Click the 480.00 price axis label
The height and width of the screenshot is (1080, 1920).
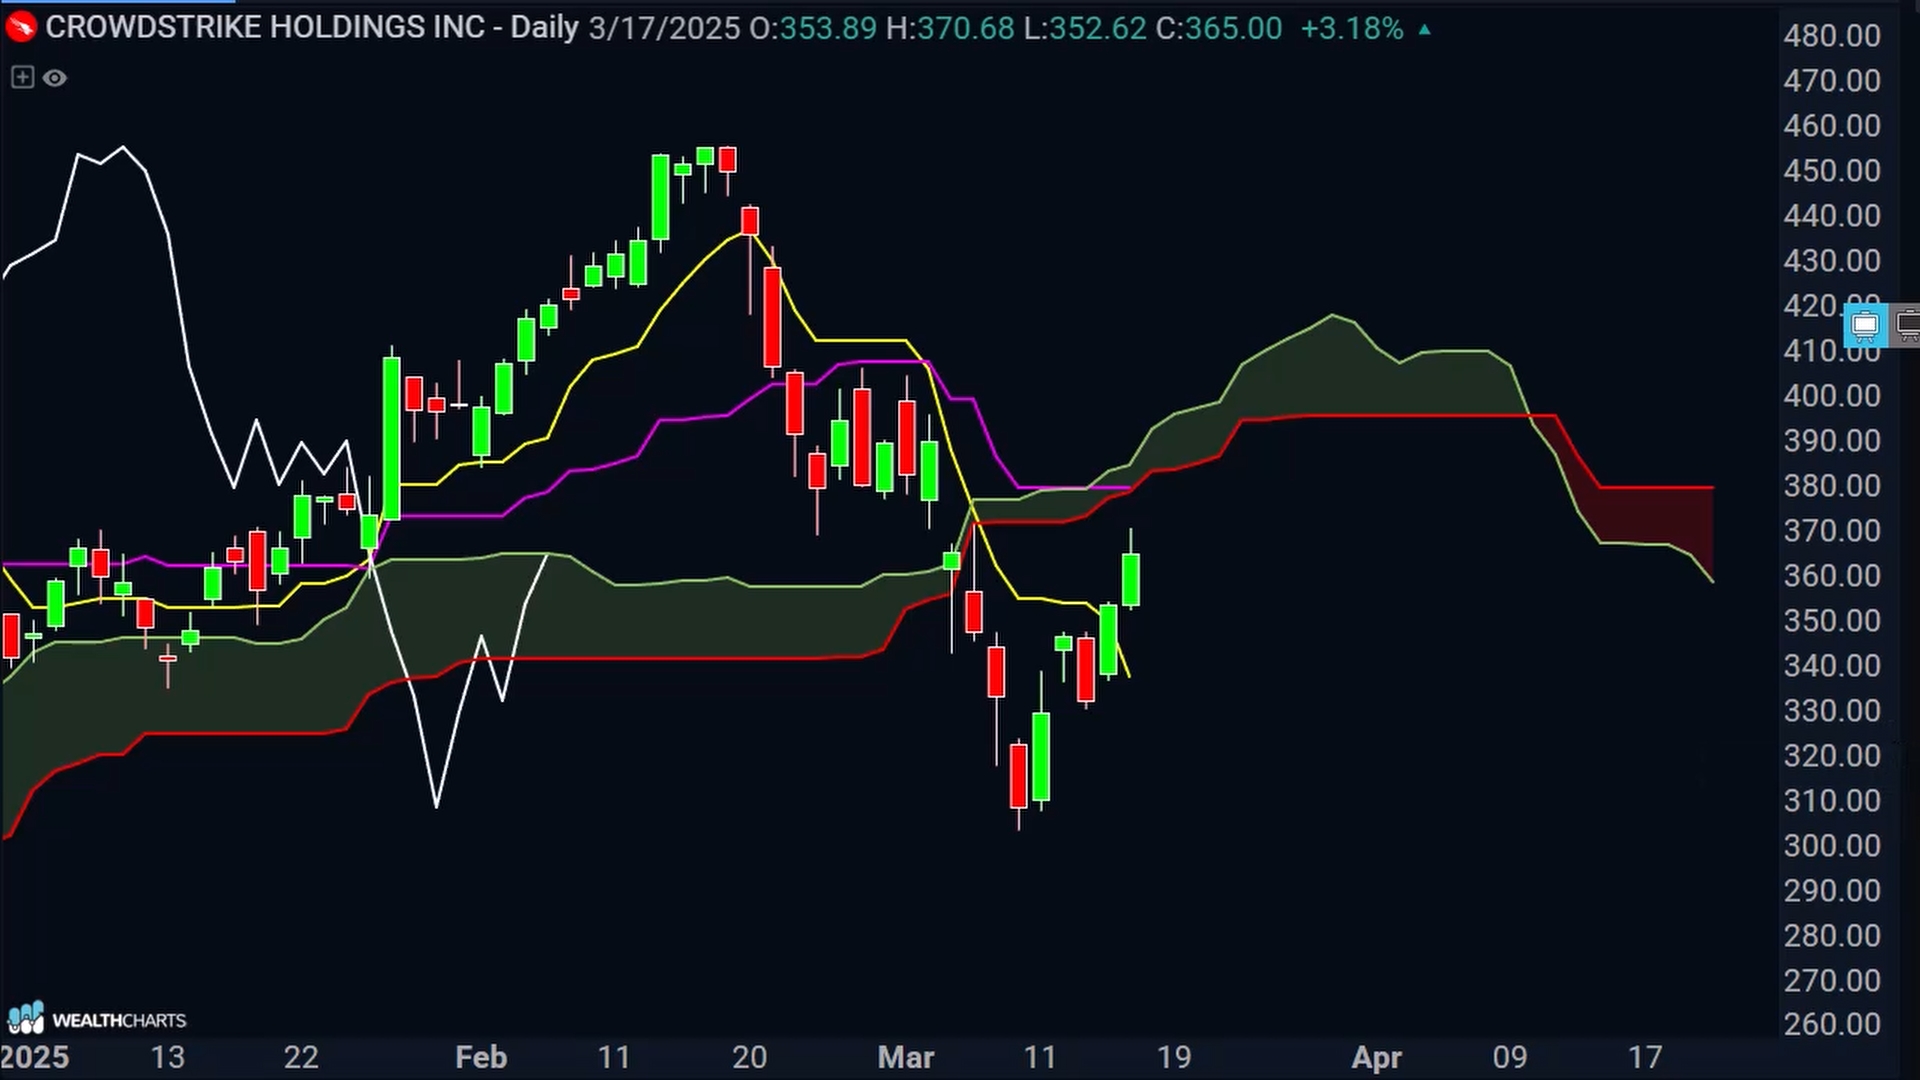point(1832,36)
